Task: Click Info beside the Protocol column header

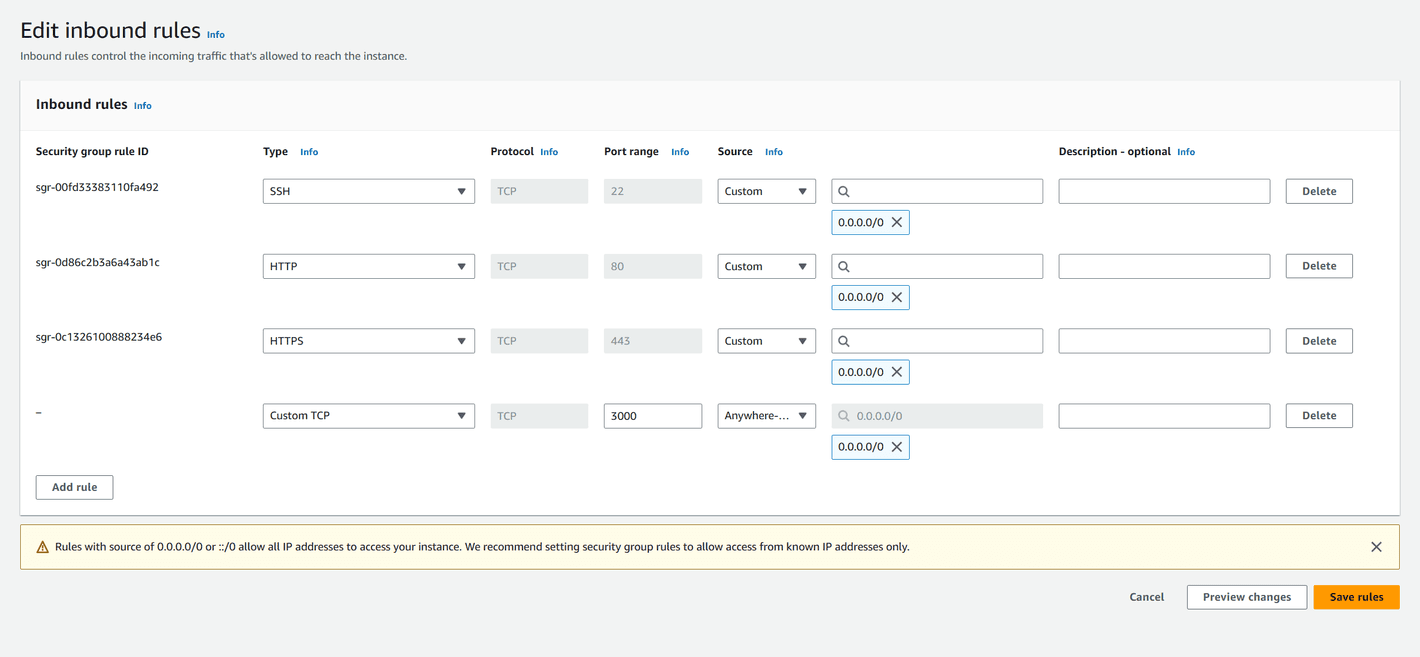Action: click(549, 152)
